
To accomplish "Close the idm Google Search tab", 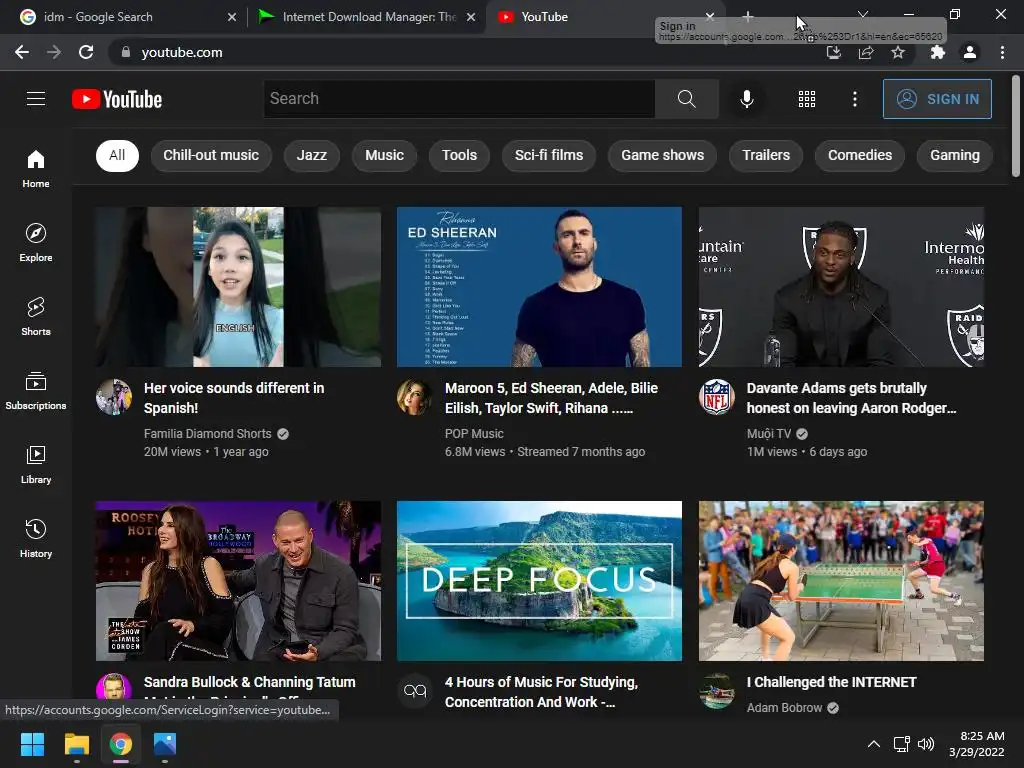I will 232,17.
